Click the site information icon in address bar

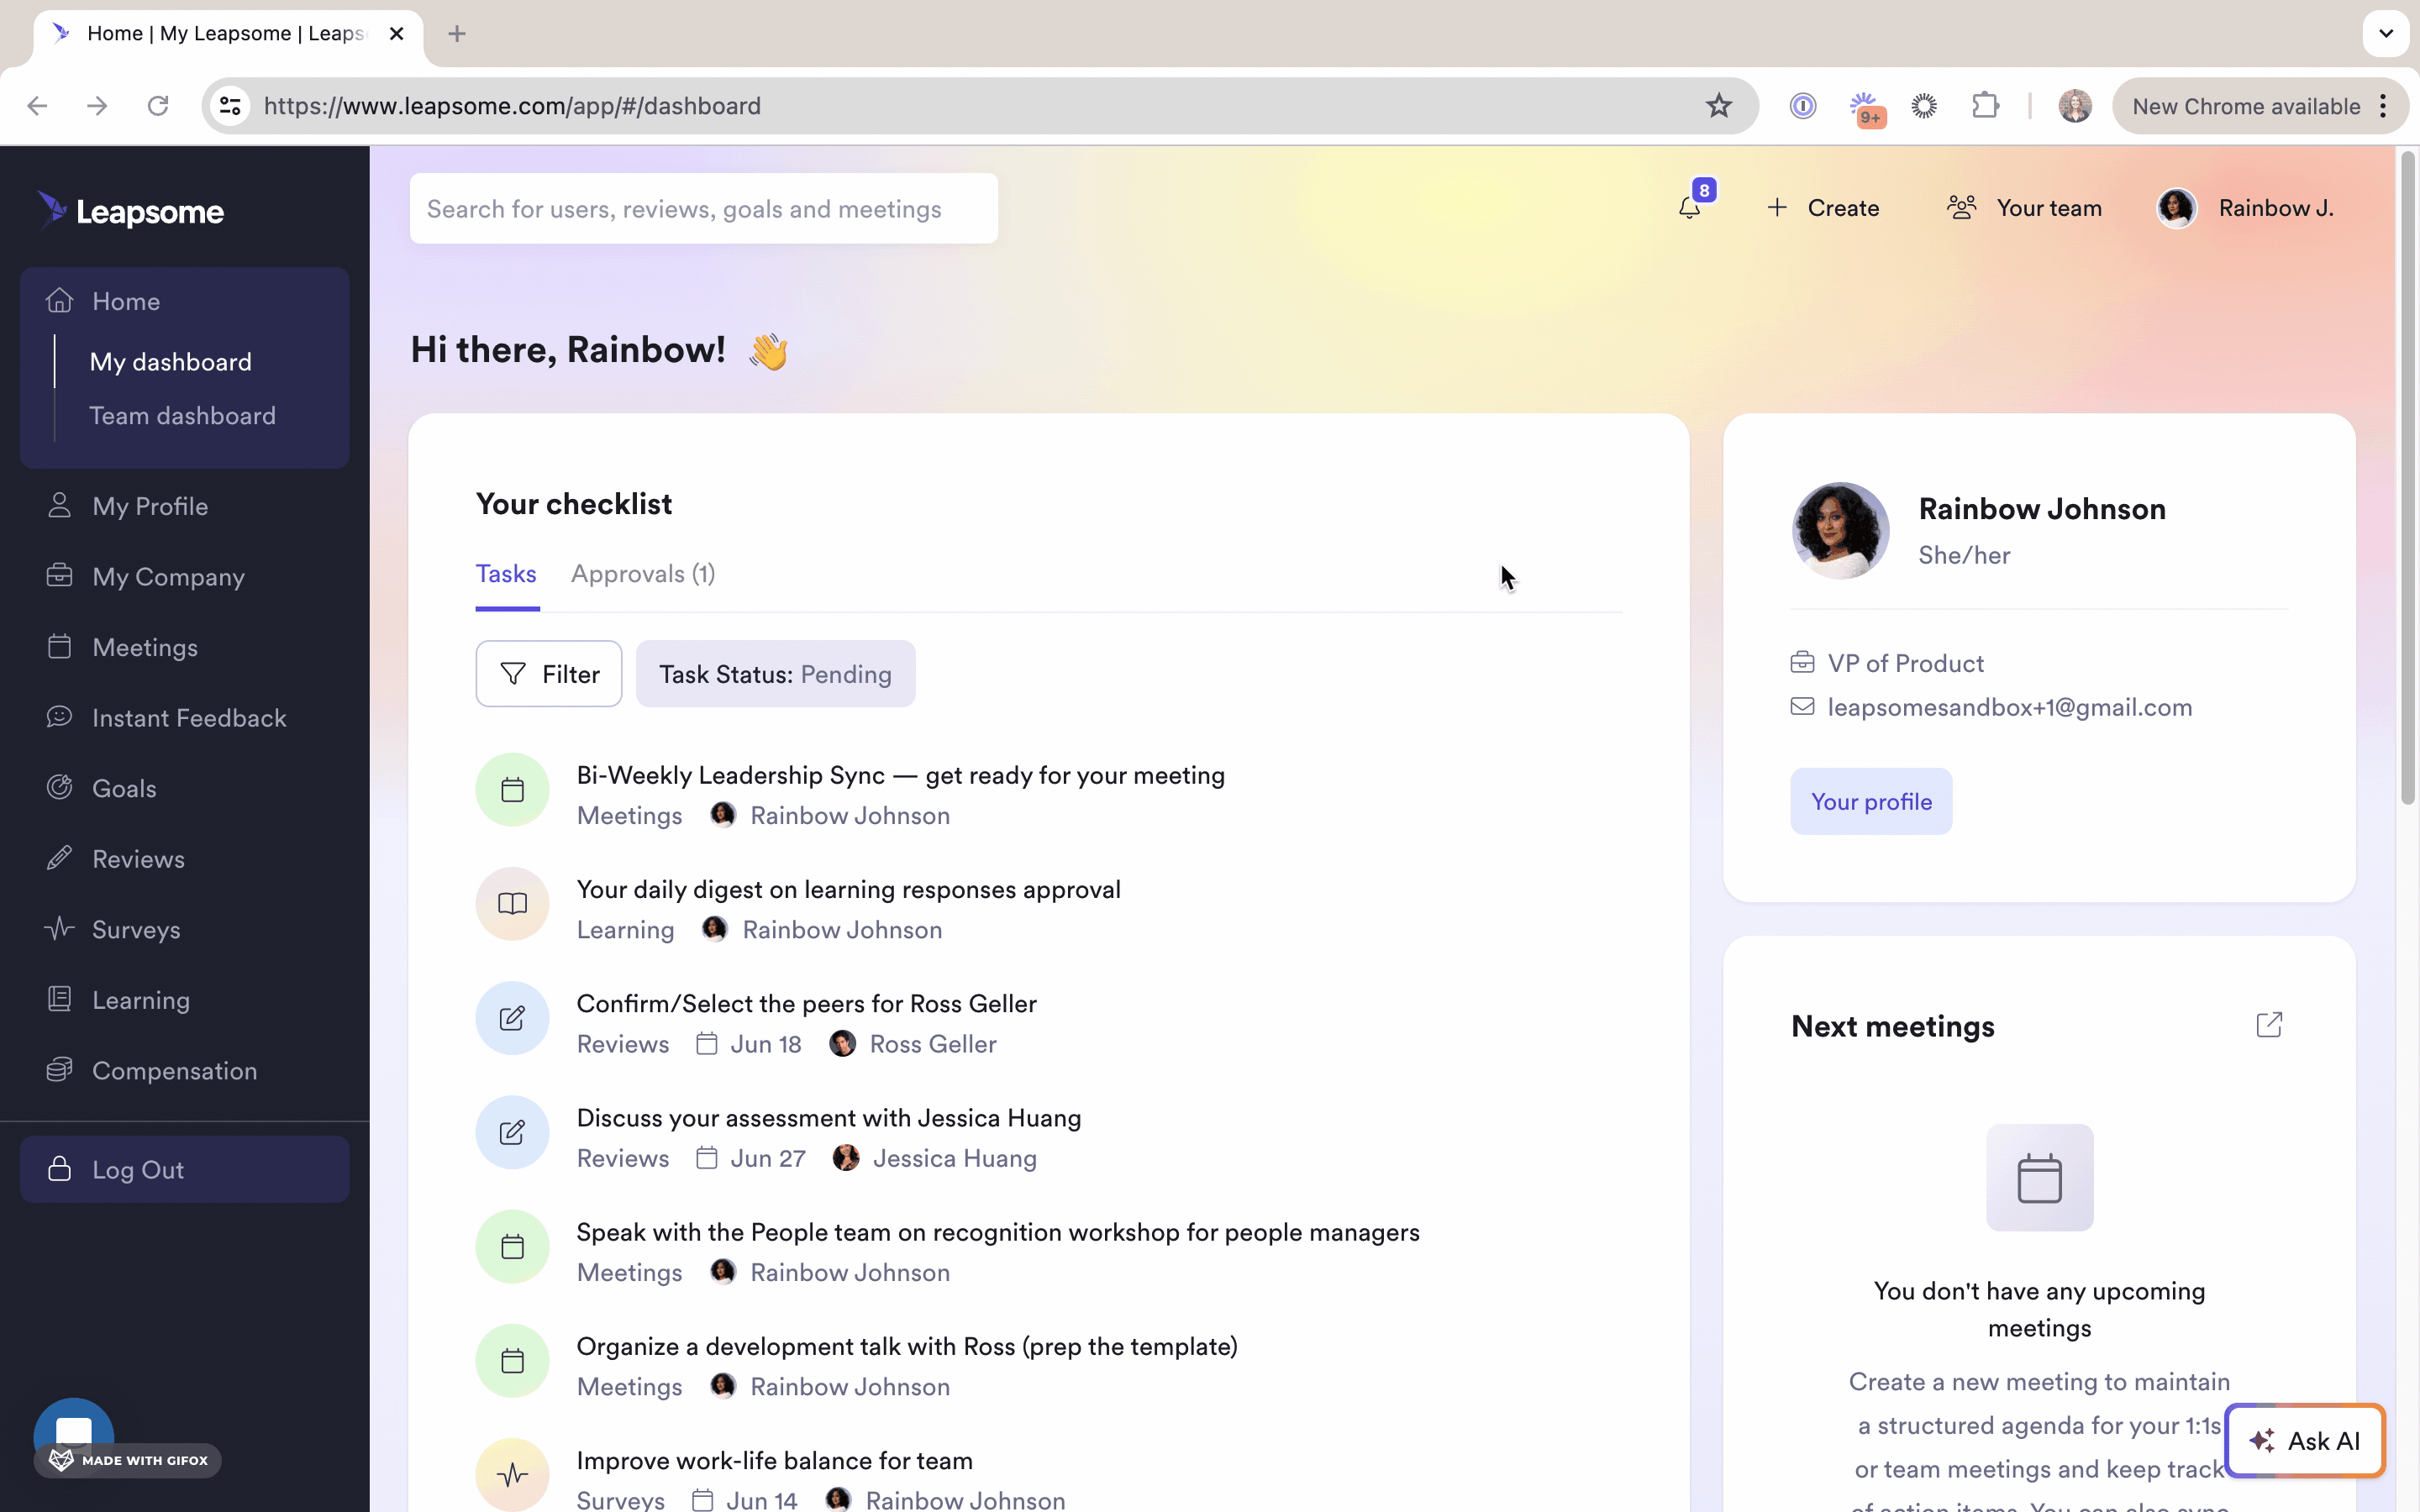[231, 106]
